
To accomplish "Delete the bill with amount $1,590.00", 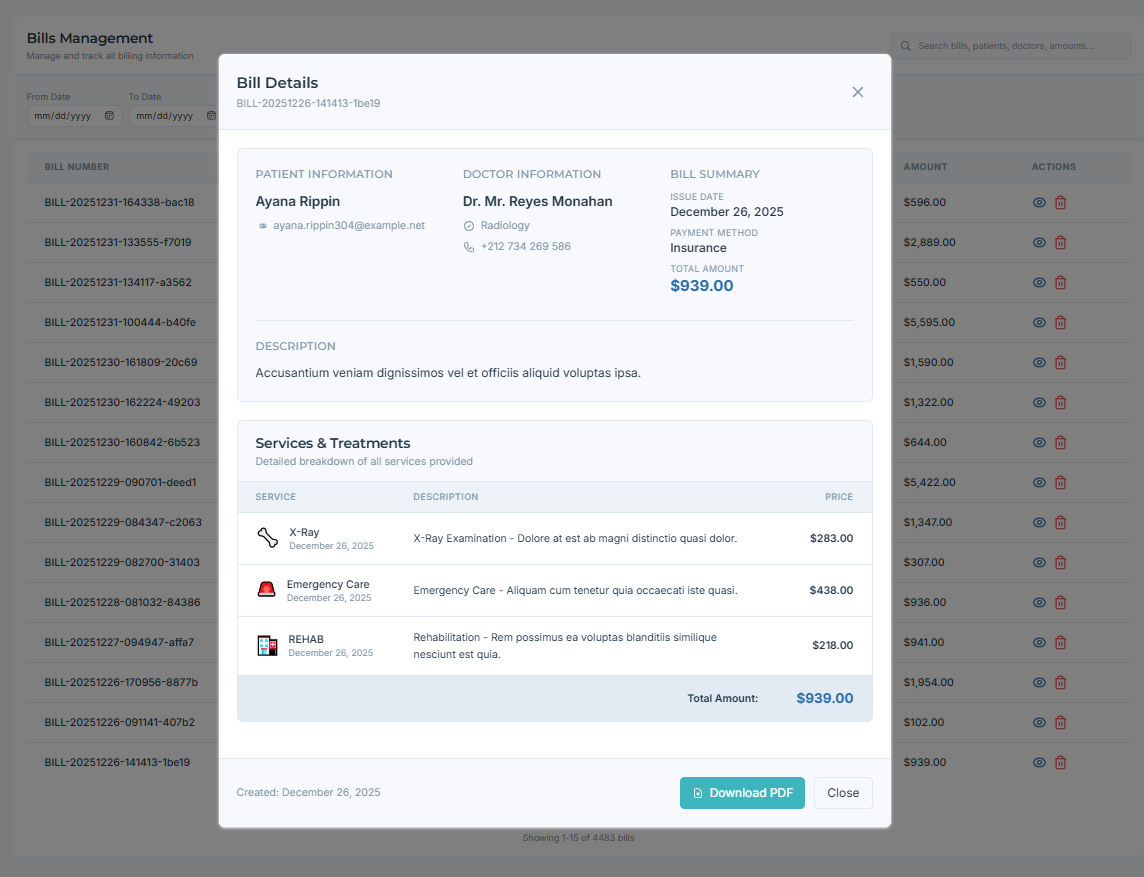I will pos(1061,363).
